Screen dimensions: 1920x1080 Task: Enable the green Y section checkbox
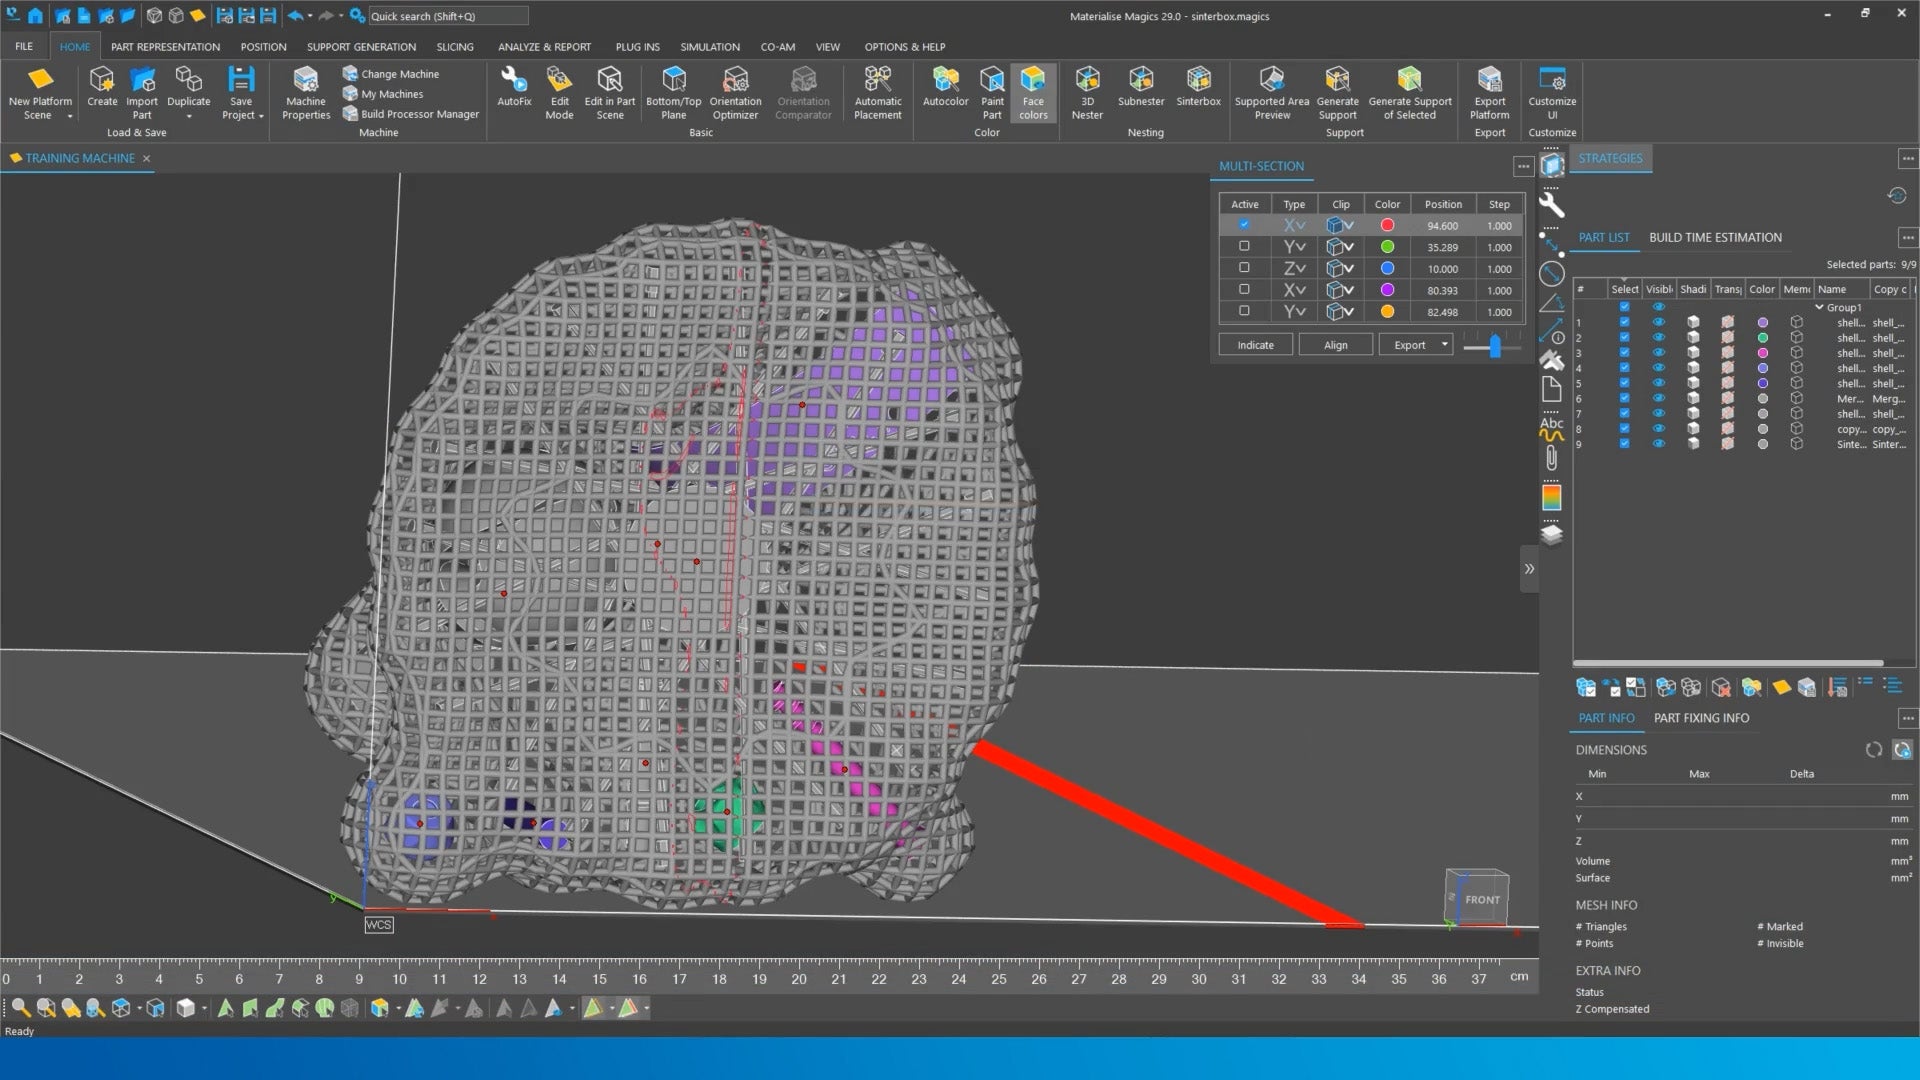pos(1244,246)
